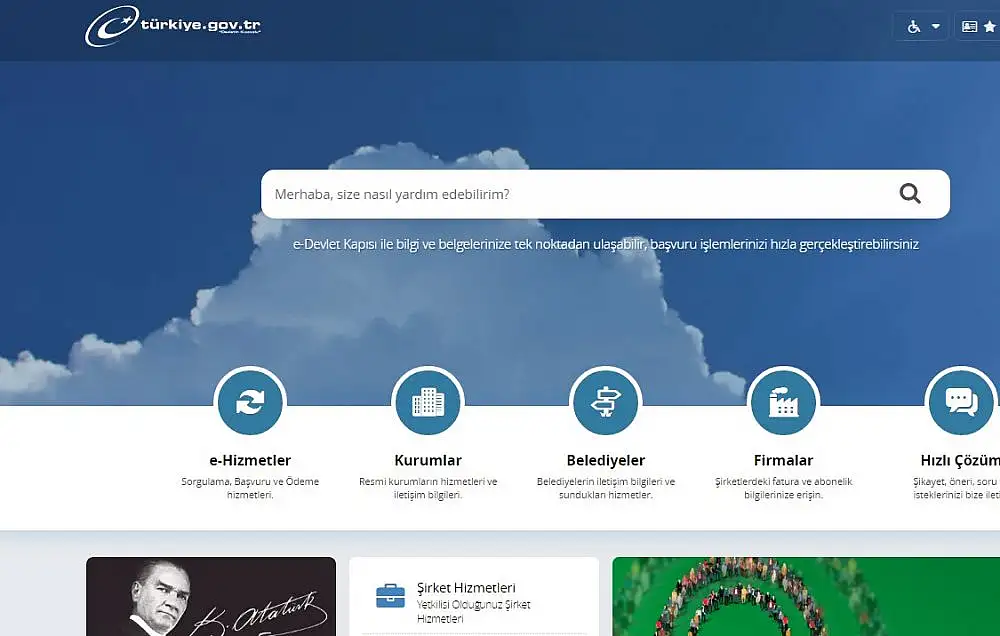Click the türkiye.gov.tr logo
1000x636 pixels.
[x=173, y=26]
